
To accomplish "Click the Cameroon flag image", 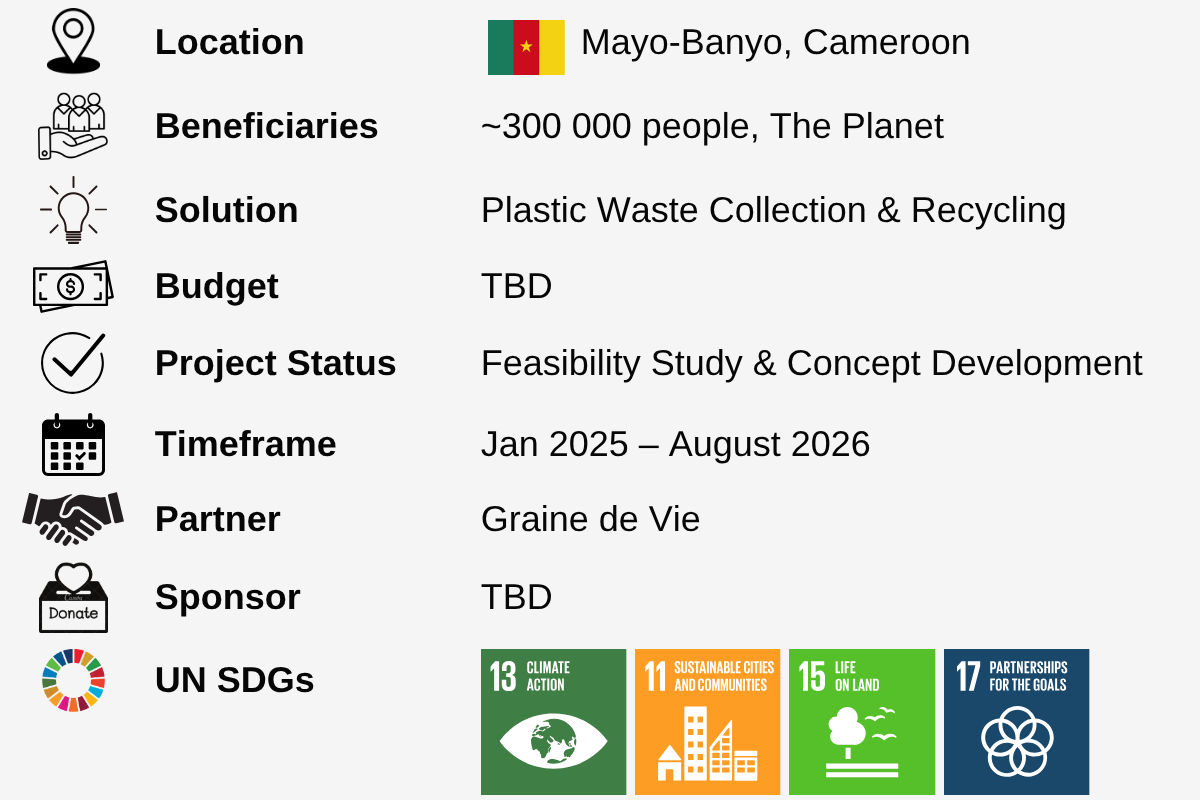I will coord(526,47).
